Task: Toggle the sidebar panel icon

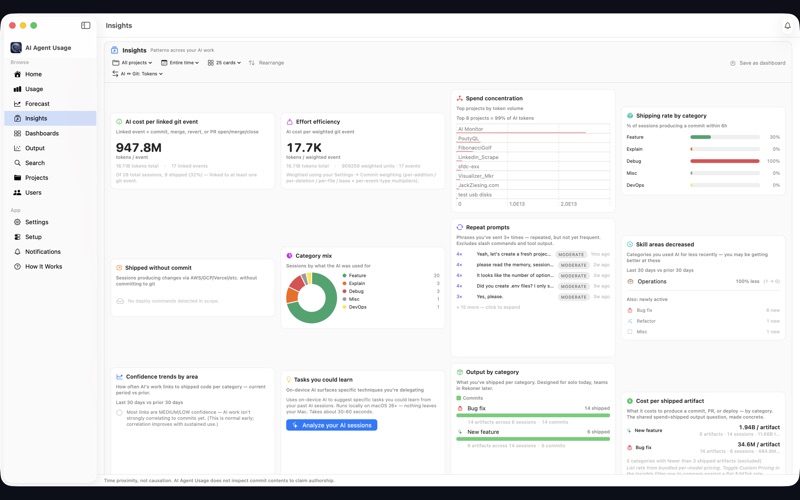Action: coord(86,26)
